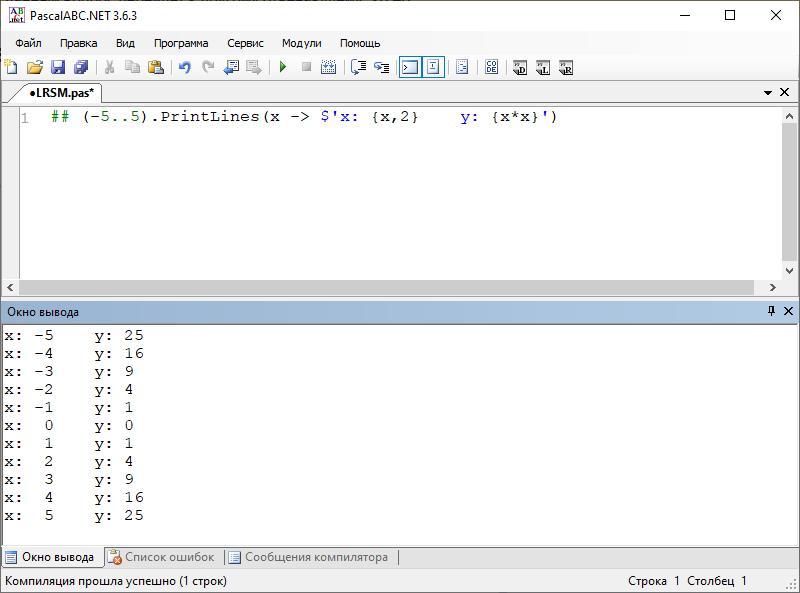Paste from clipboard via the toolbar icon
The height and width of the screenshot is (593, 800).
[156, 67]
